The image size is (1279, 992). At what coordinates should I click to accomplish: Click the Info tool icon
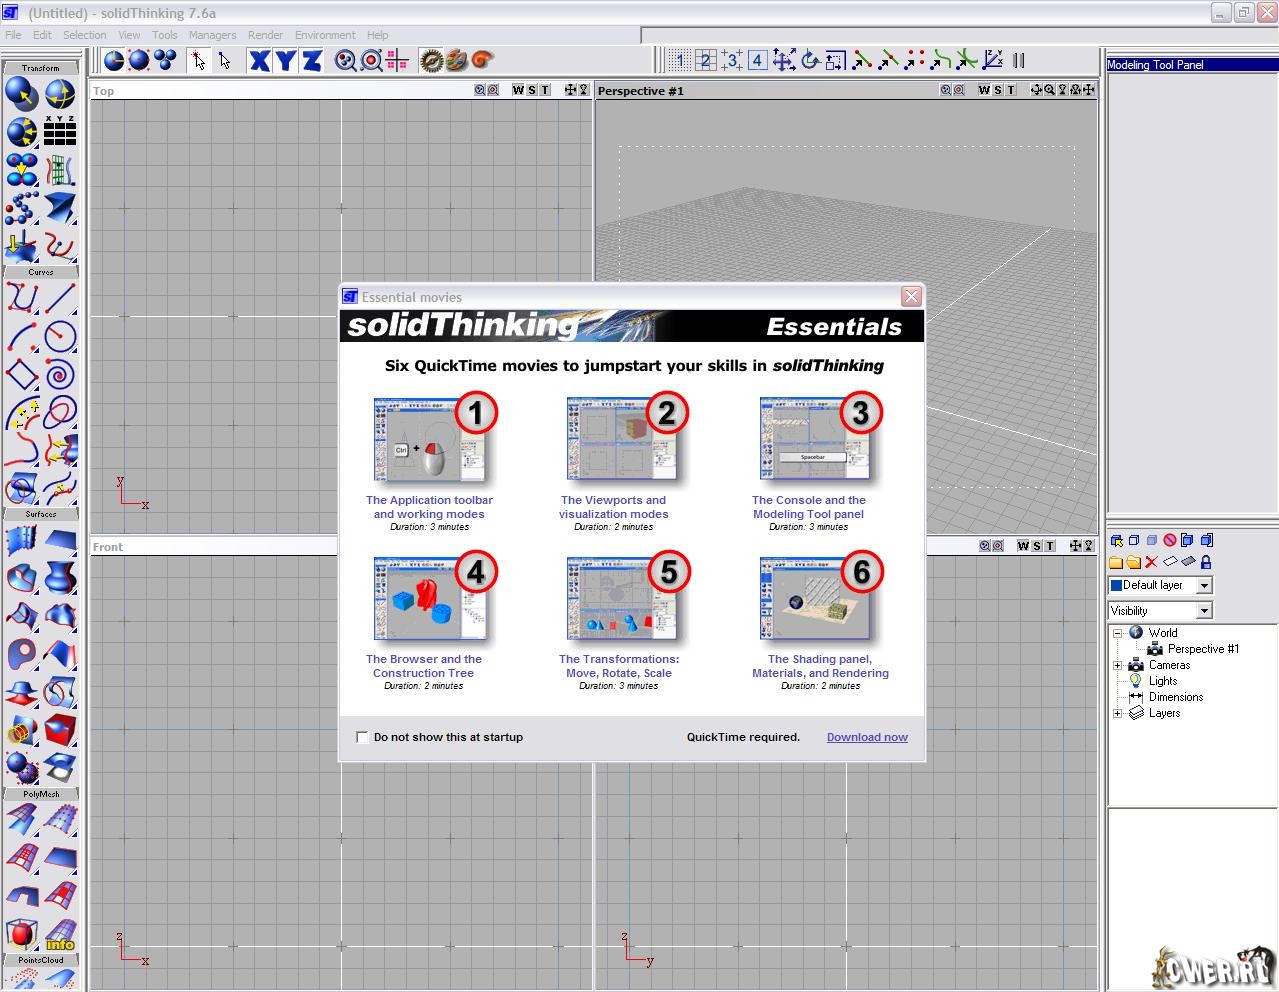click(60, 936)
